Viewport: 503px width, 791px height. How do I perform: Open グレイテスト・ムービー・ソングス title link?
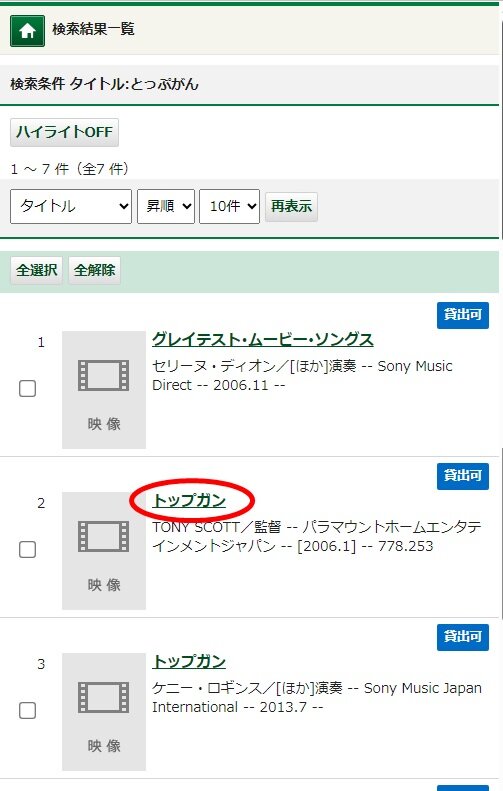(262, 340)
